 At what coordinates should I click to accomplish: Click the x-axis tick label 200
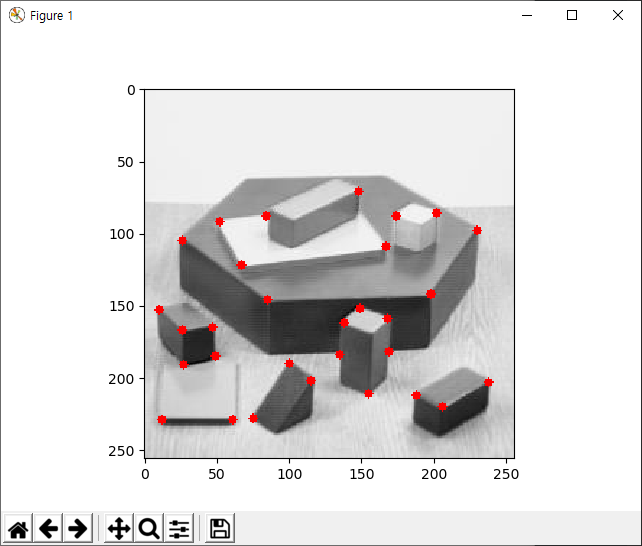point(434,474)
